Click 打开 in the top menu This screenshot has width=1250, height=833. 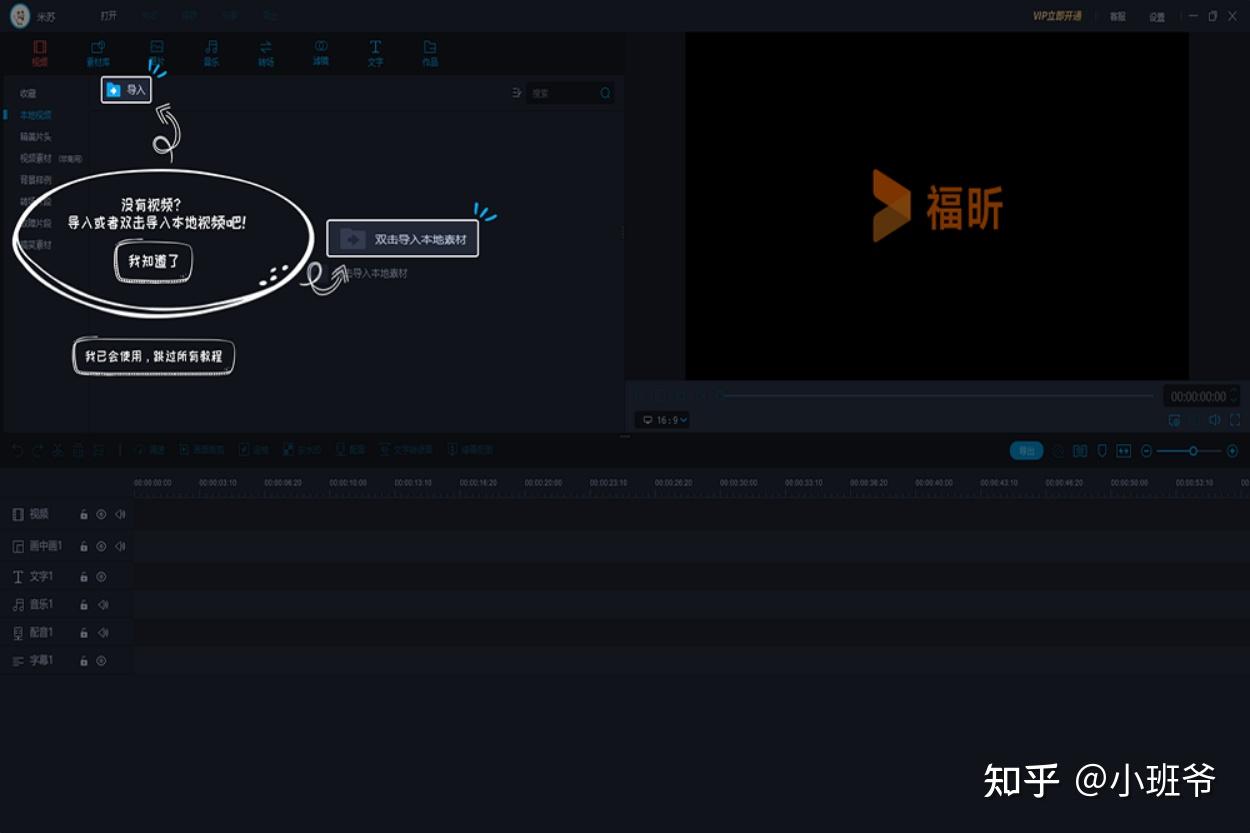(109, 16)
